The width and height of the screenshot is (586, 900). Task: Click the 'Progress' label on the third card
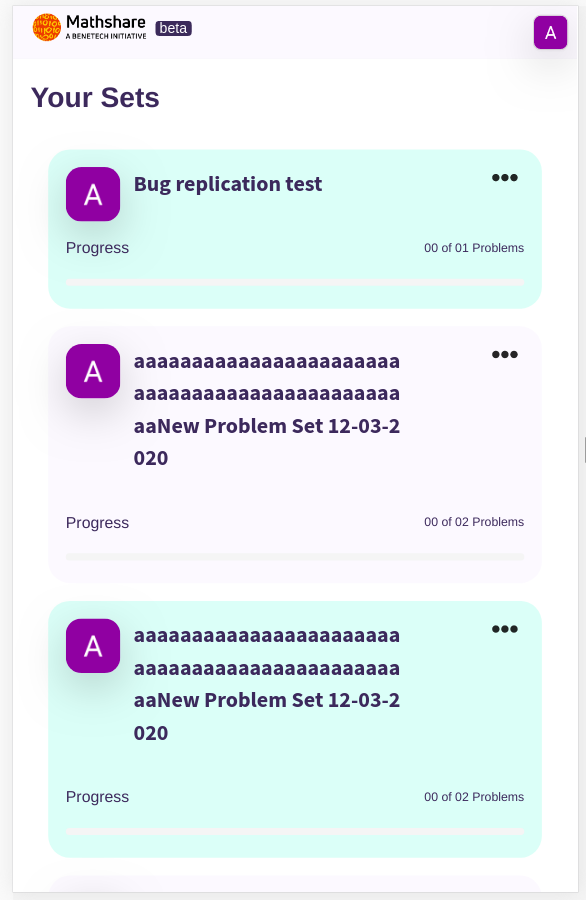(x=96, y=797)
